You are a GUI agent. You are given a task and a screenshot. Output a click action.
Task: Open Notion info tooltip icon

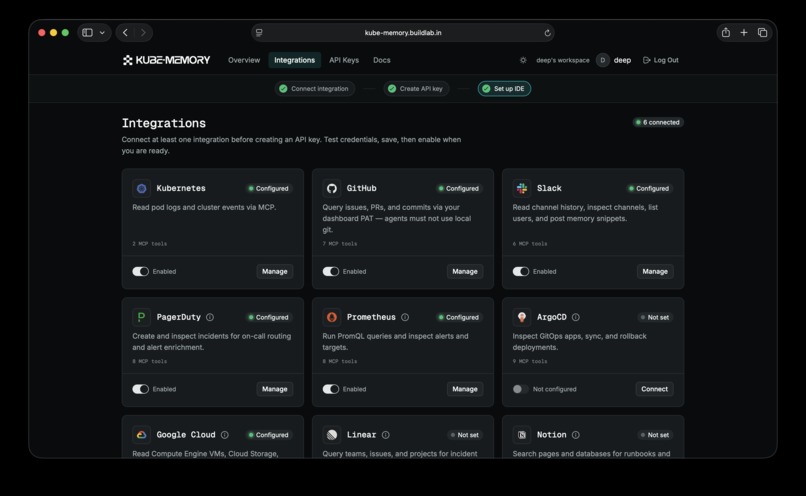(576, 435)
